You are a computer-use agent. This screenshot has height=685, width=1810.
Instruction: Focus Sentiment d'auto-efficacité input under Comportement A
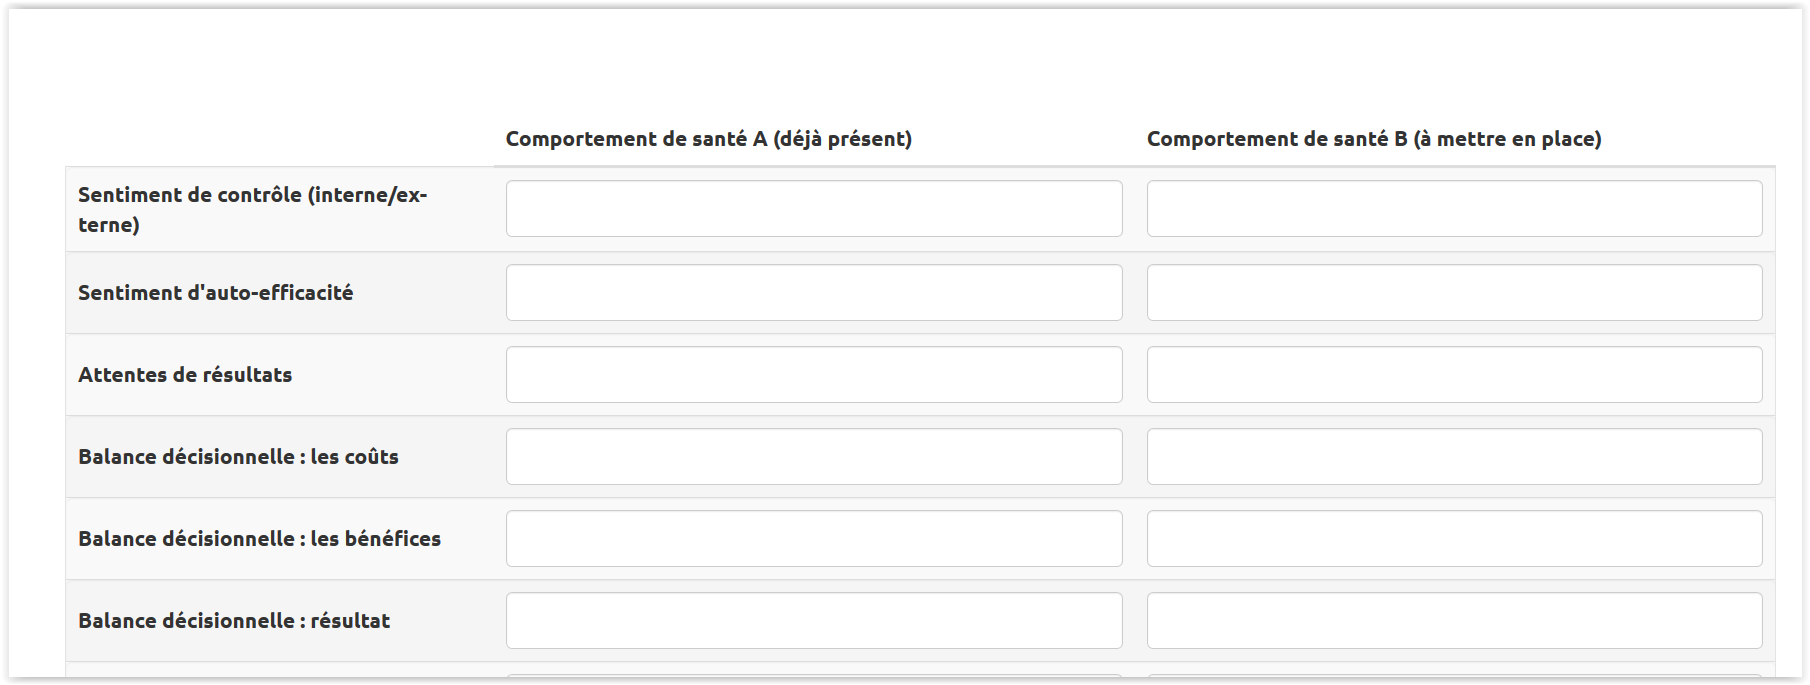[813, 293]
